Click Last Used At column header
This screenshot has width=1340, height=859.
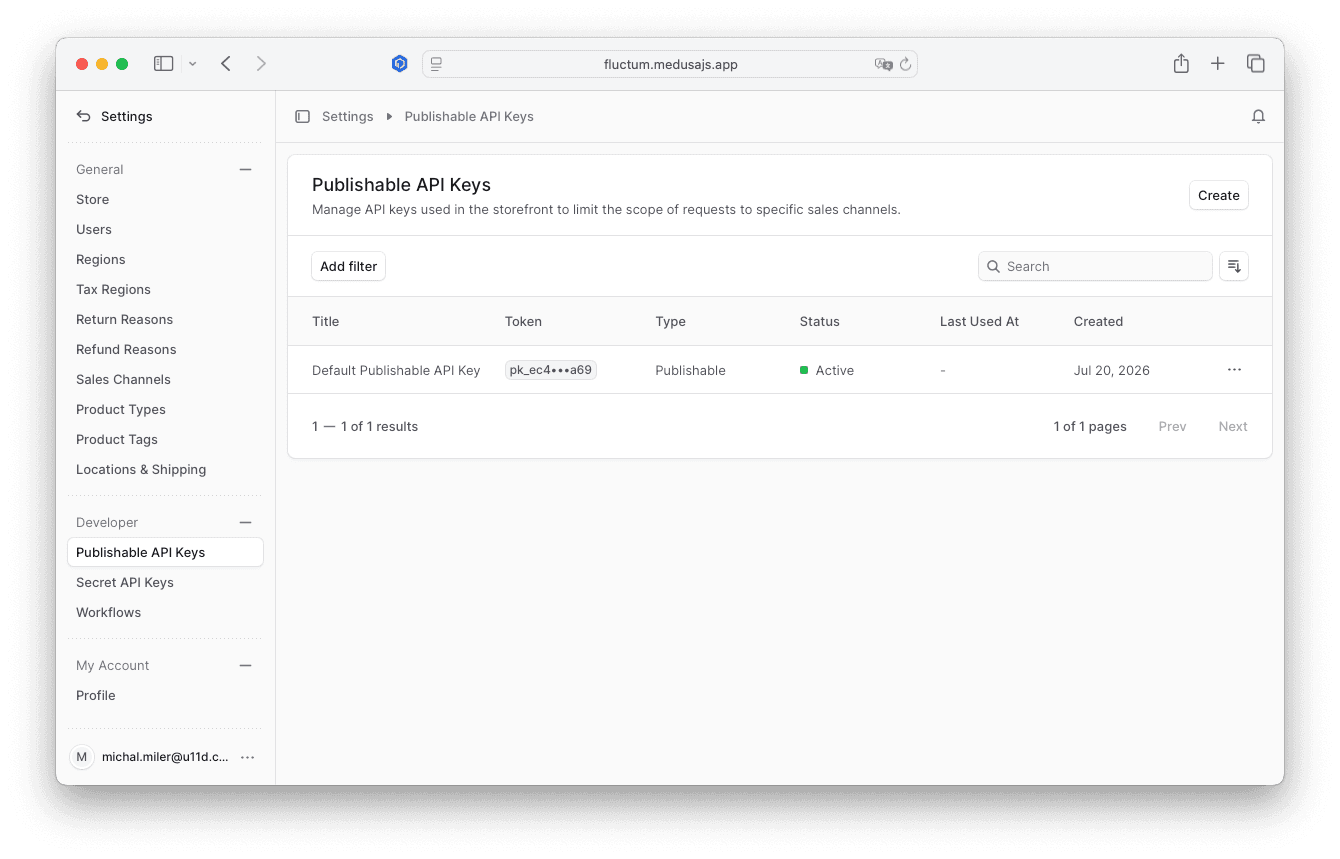[x=979, y=321]
